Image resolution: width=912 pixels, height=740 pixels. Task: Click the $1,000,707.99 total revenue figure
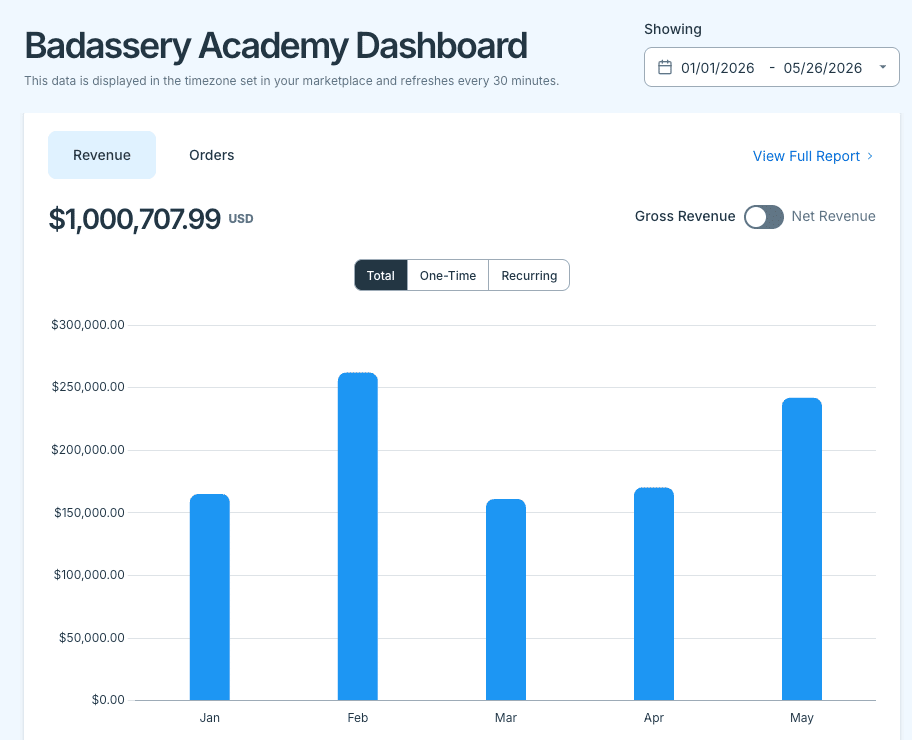[x=135, y=219]
